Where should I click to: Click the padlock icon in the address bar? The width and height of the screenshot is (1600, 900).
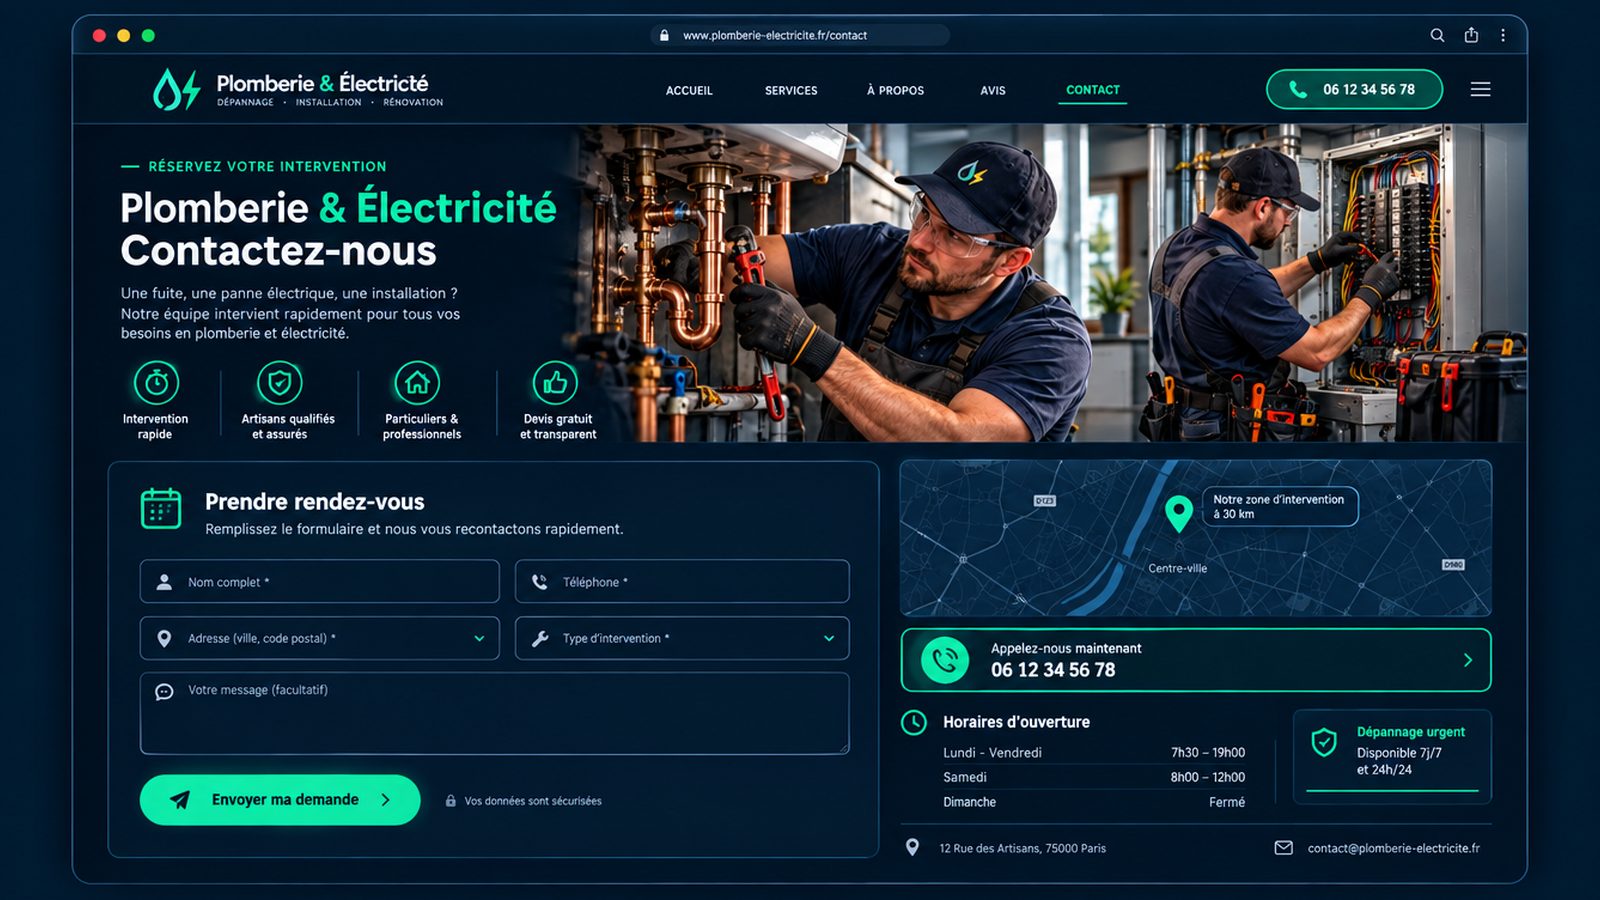point(664,35)
